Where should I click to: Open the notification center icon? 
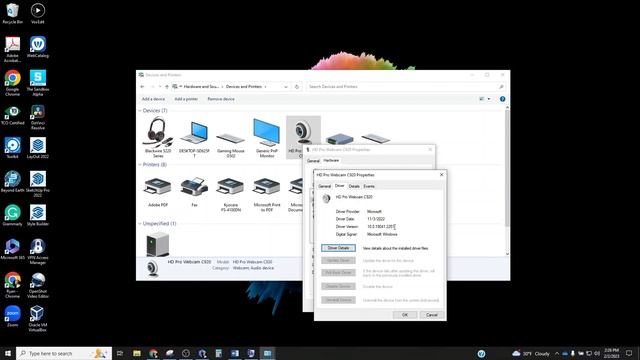pos(629,353)
